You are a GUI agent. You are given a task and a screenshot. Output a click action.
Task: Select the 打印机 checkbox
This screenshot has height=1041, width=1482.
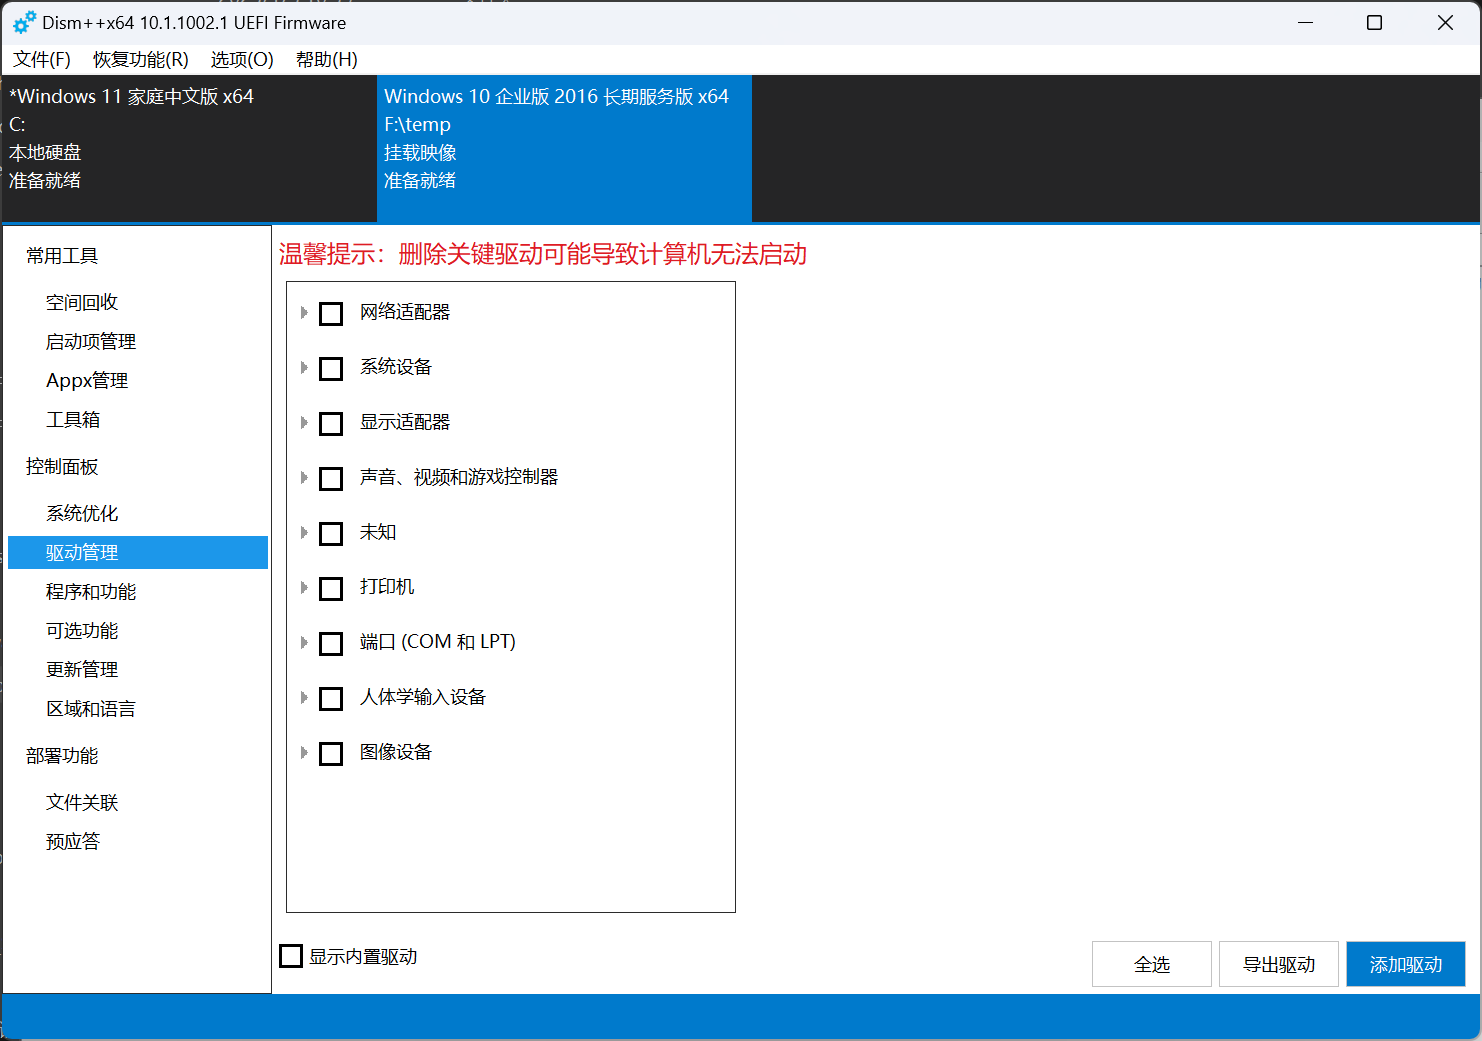pos(331,588)
